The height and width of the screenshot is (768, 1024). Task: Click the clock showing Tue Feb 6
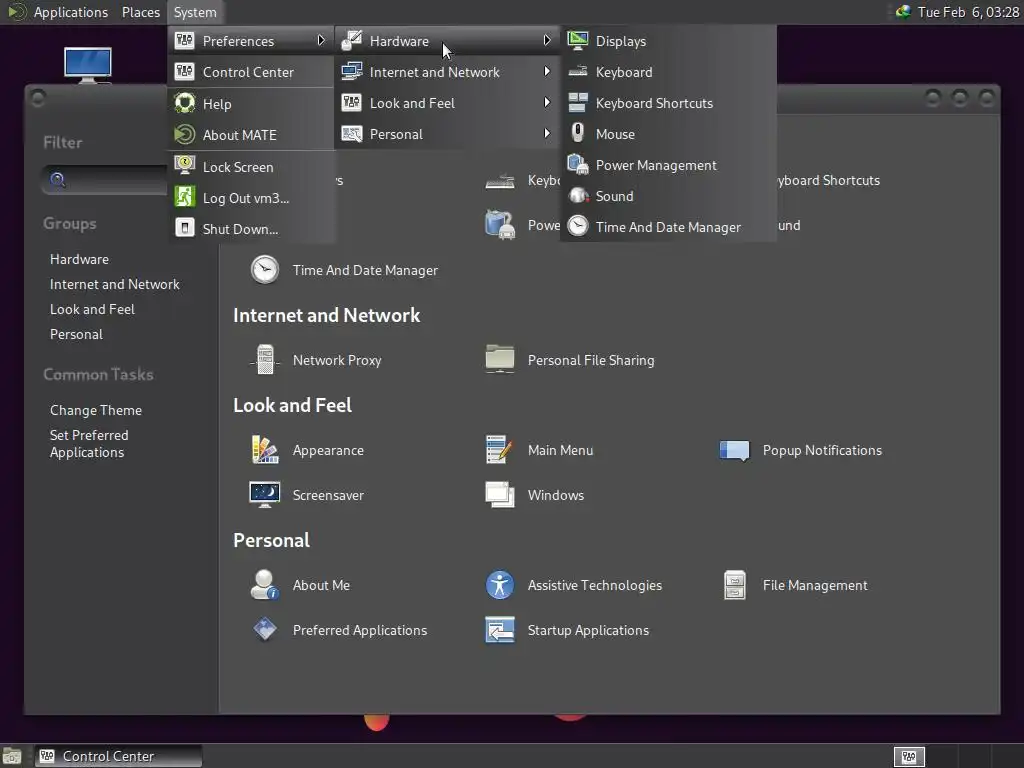pos(968,12)
